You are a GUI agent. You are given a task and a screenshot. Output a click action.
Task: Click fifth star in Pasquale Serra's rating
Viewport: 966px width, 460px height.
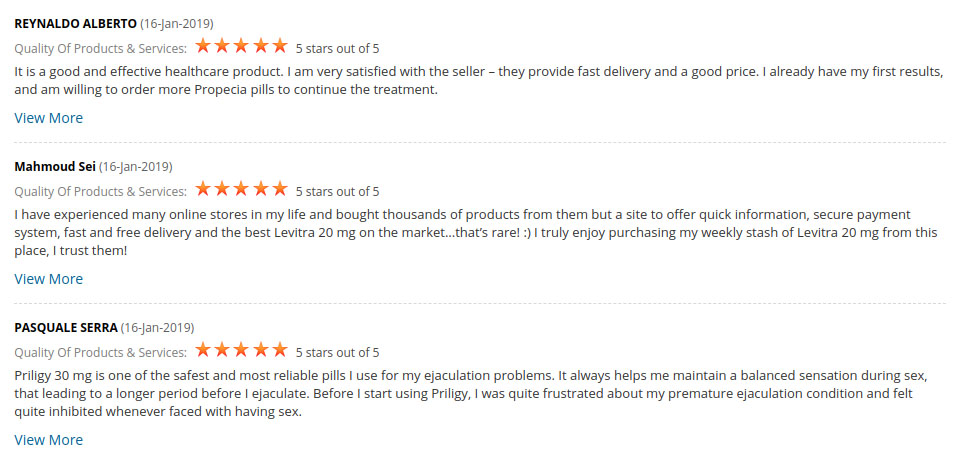tap(280, 351)
